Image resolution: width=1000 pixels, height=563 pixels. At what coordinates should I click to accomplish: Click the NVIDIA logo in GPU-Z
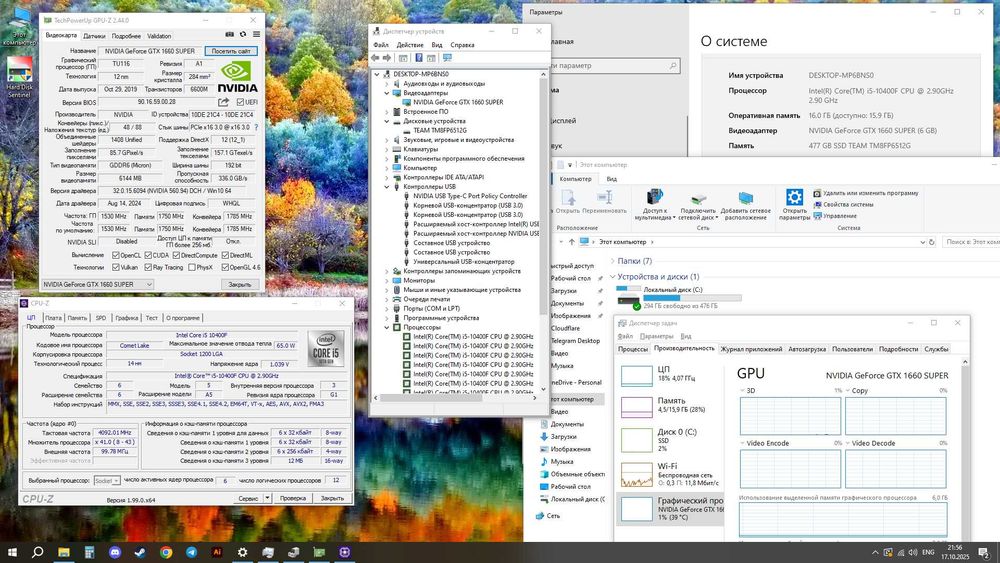237,77
